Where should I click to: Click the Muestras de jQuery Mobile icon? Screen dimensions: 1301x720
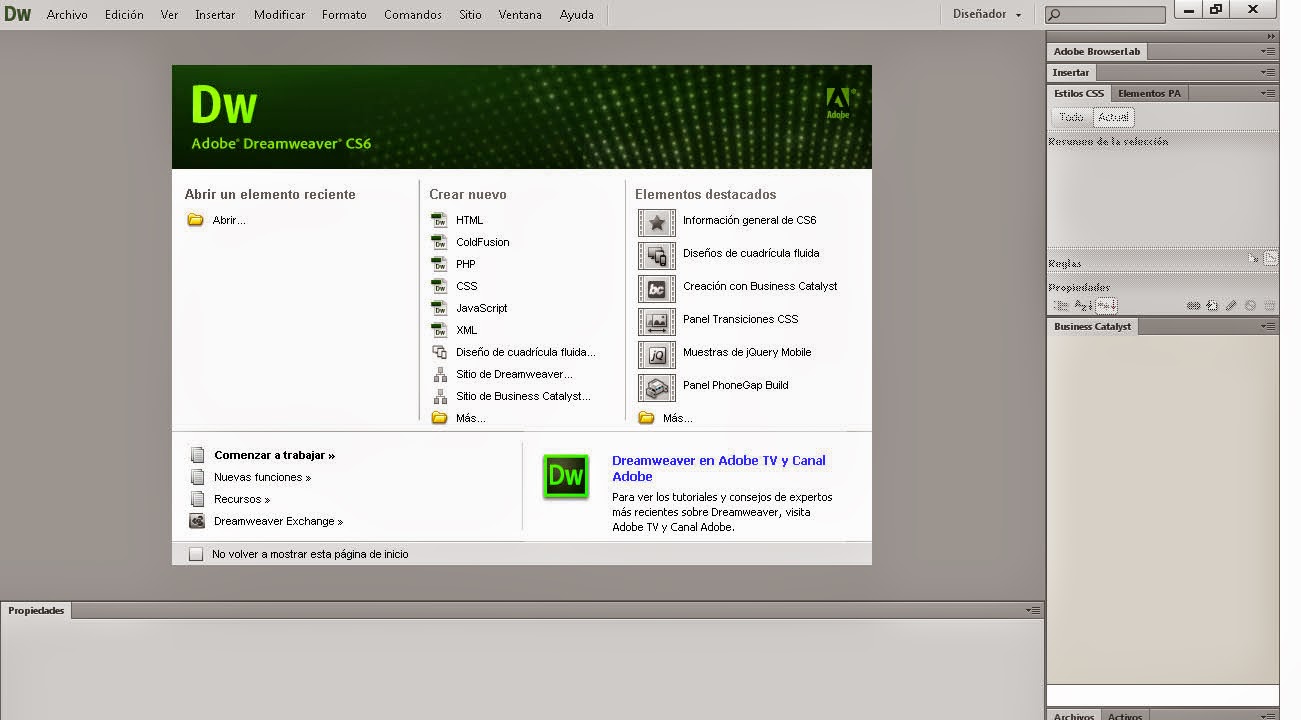pyautogui.click(x=657, y=353)
